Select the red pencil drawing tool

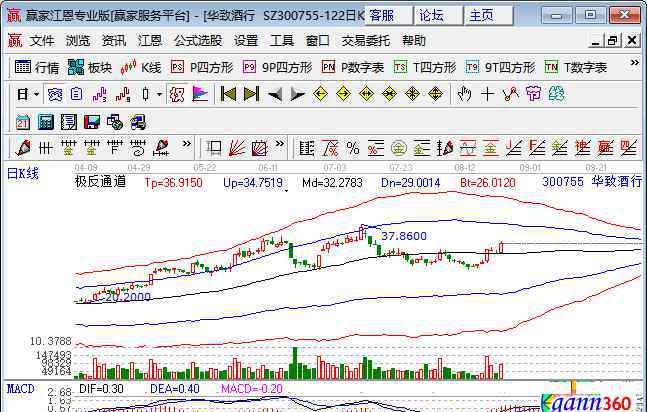coord(23,147)
